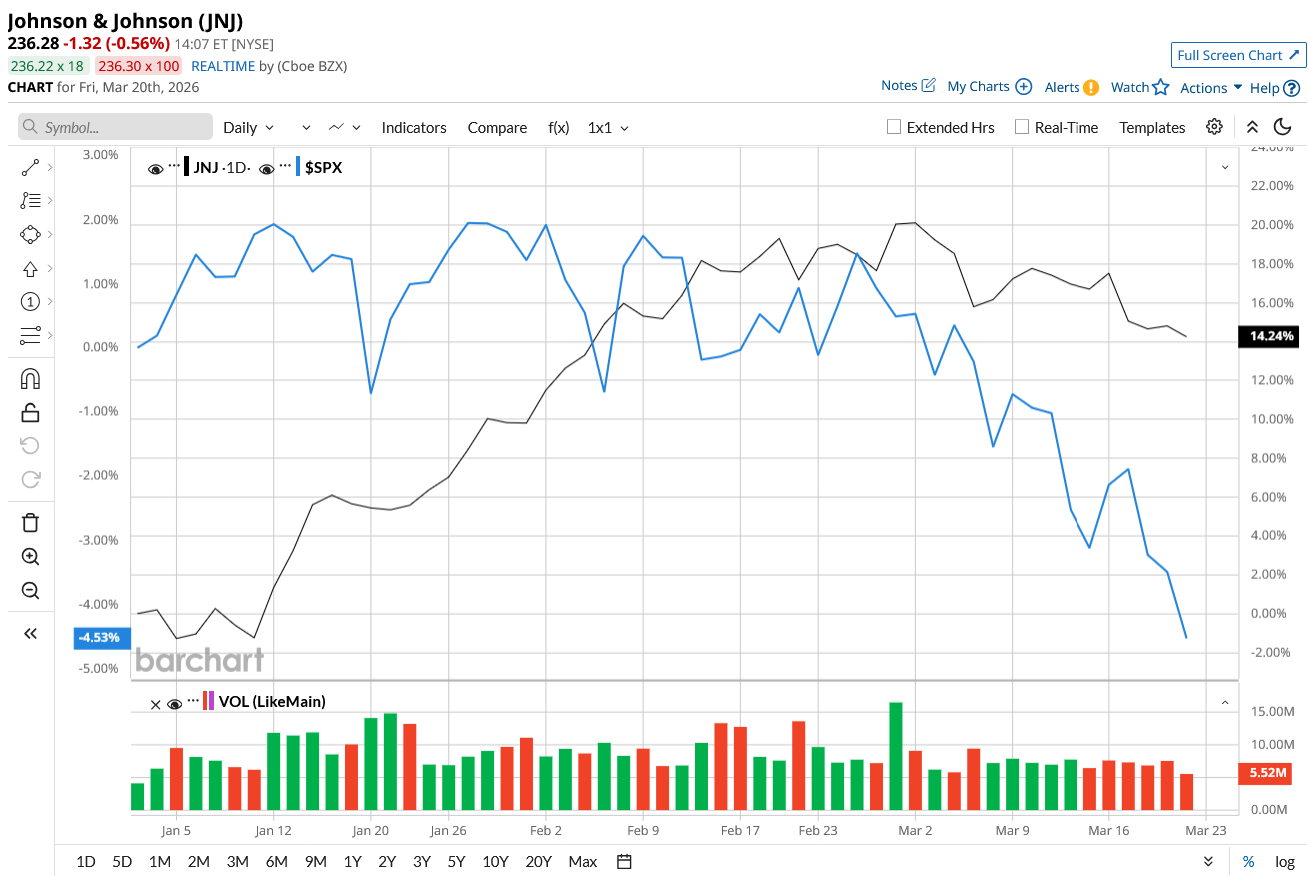Click the VOL red-purple color swatch

tap(208, 701)
